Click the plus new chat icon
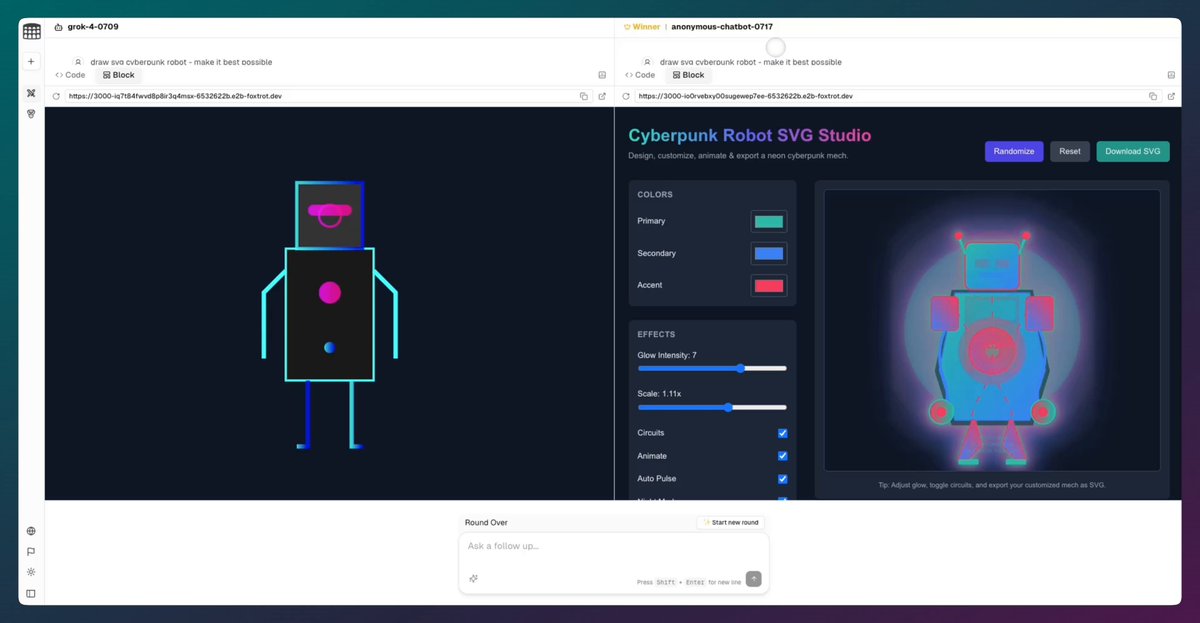Screen dimensions: 1200x623 [31, 61]
